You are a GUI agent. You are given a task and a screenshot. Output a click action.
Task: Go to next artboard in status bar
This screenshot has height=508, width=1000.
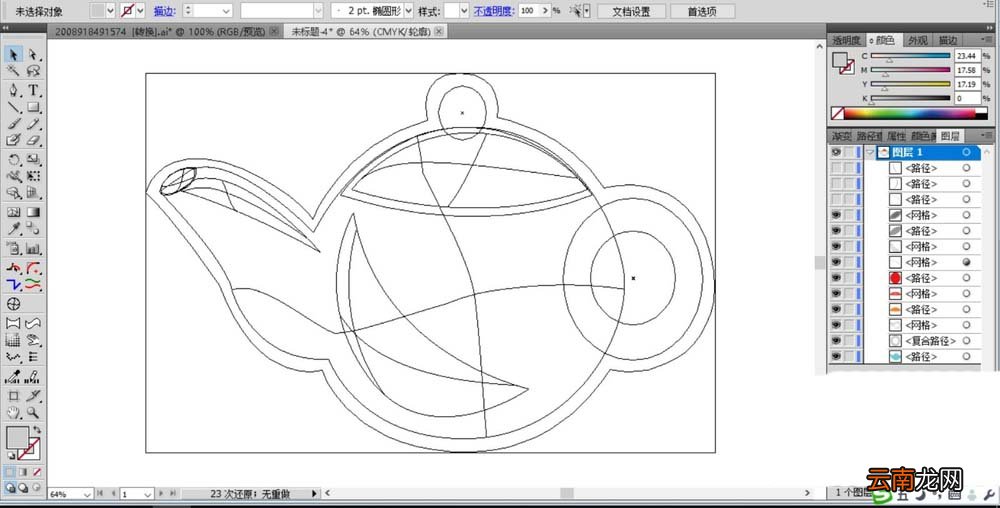coord(161,493)
